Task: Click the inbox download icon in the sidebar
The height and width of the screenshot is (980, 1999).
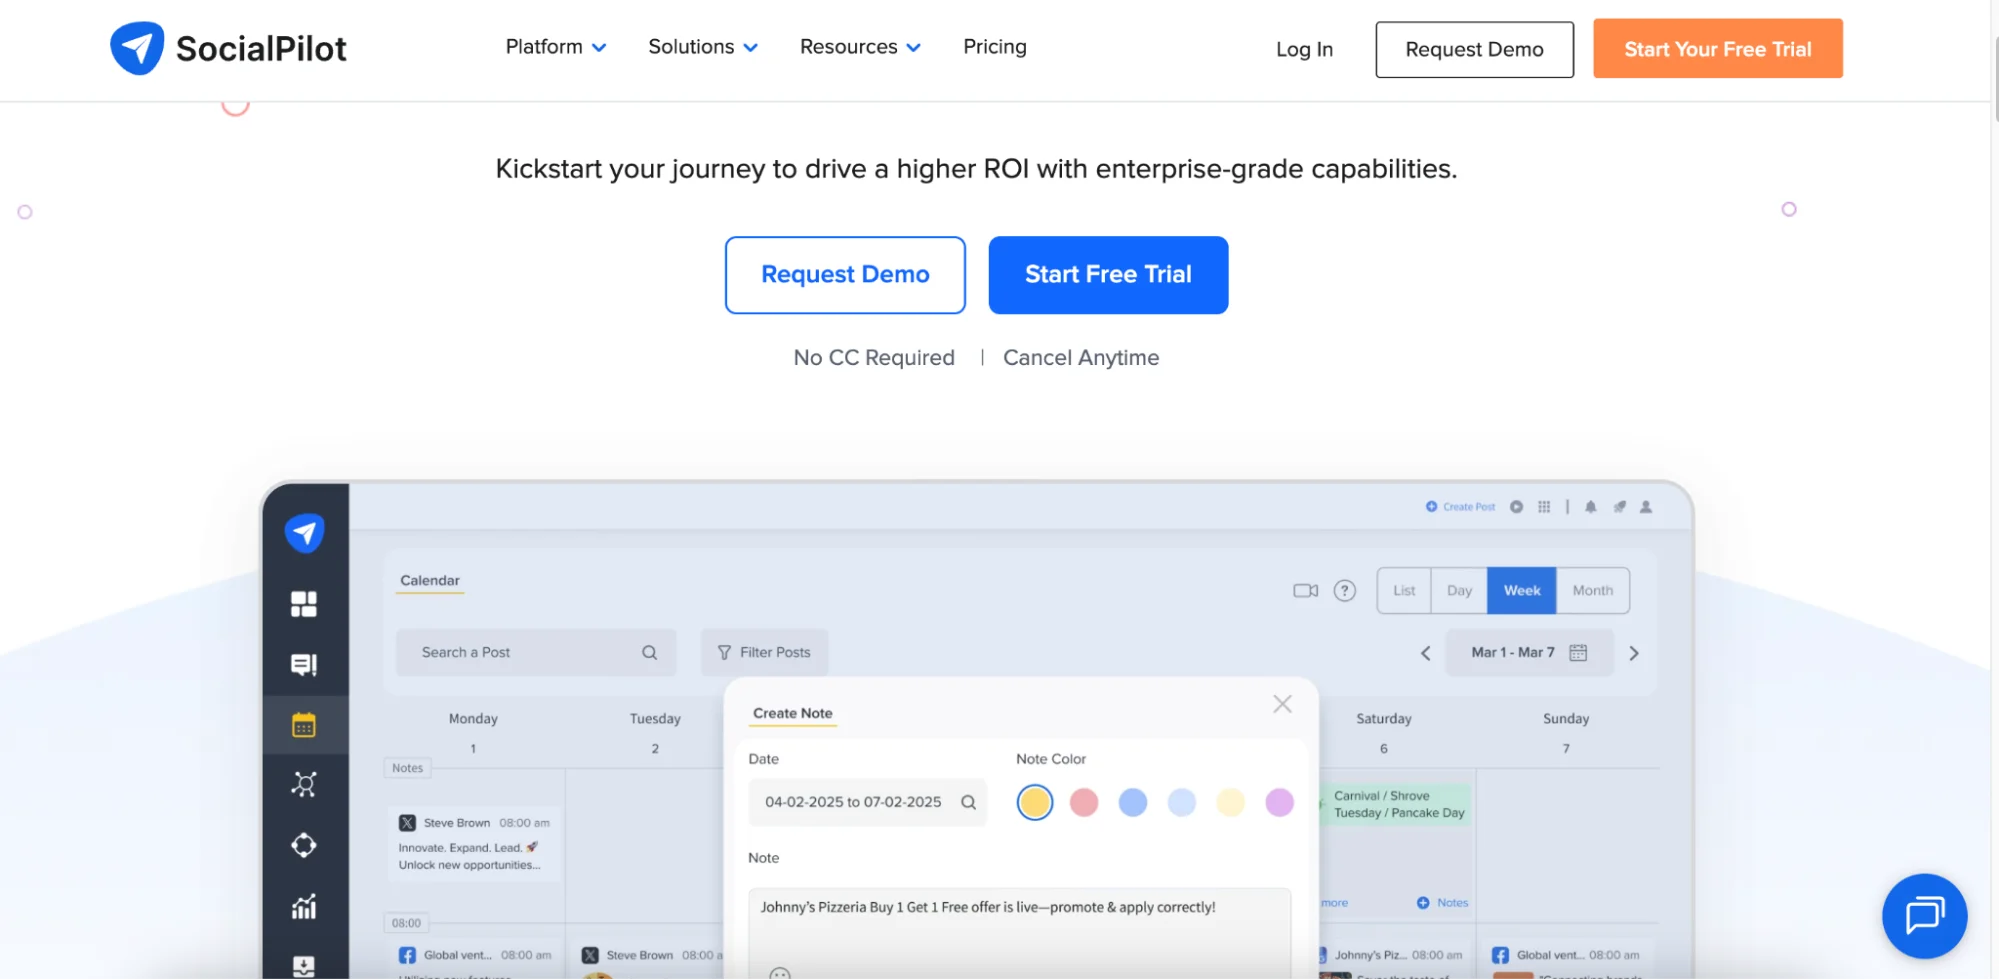Action: 304,966
